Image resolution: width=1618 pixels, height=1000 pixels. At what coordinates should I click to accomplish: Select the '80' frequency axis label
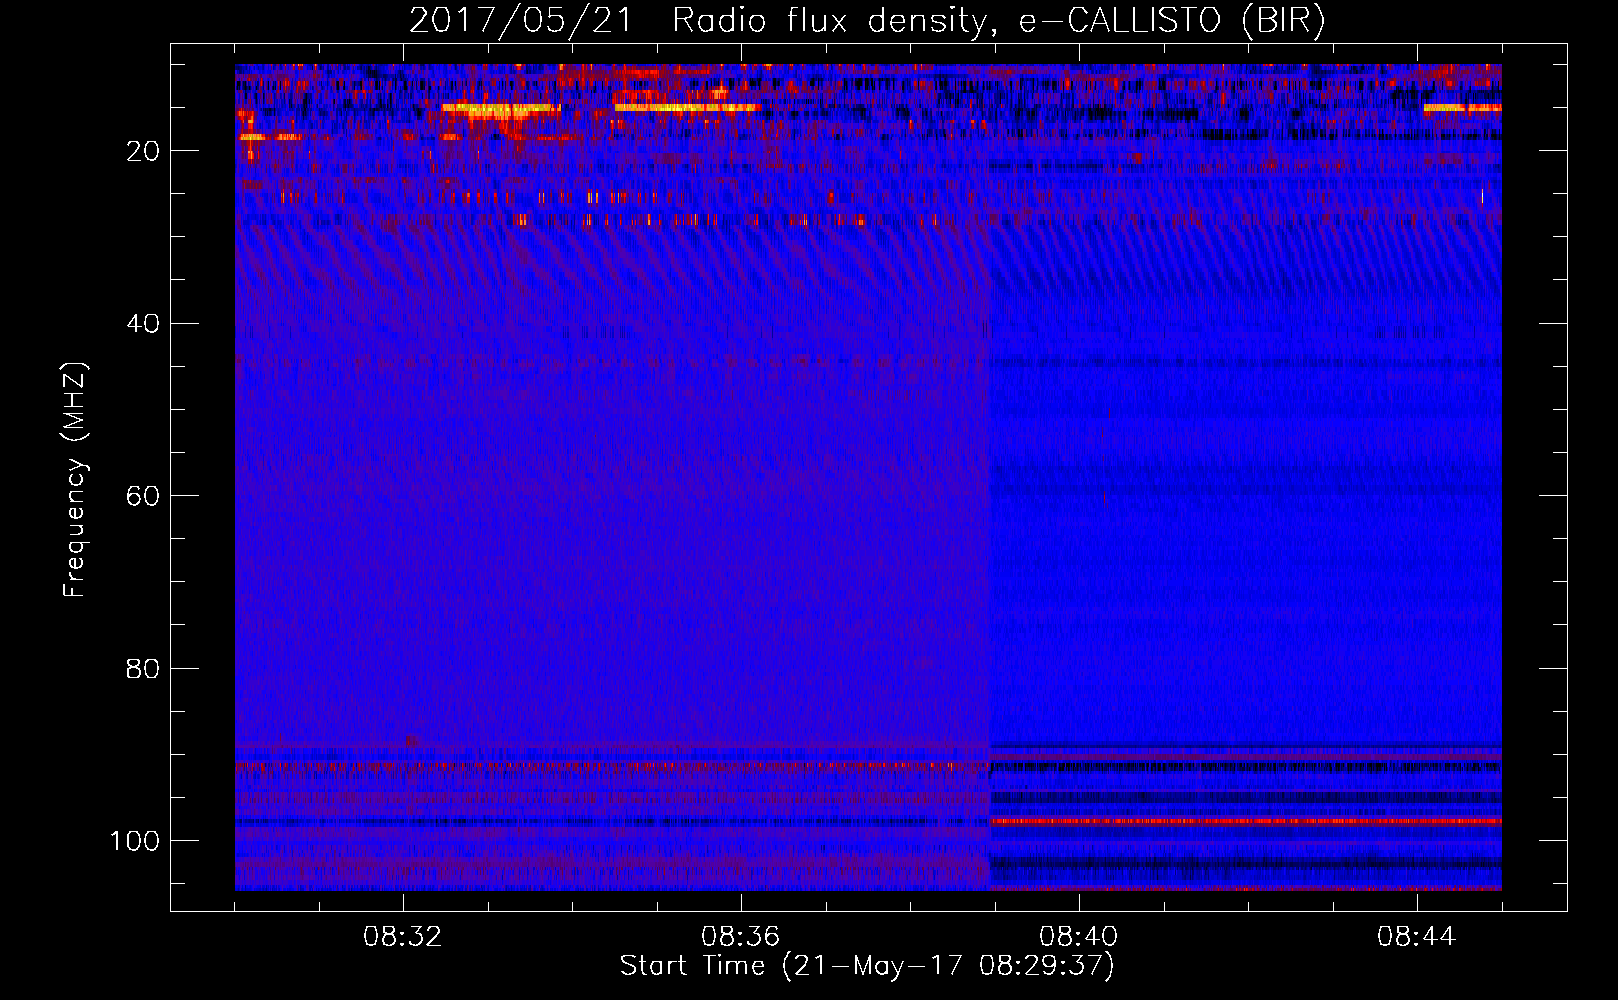pos(143,668)
